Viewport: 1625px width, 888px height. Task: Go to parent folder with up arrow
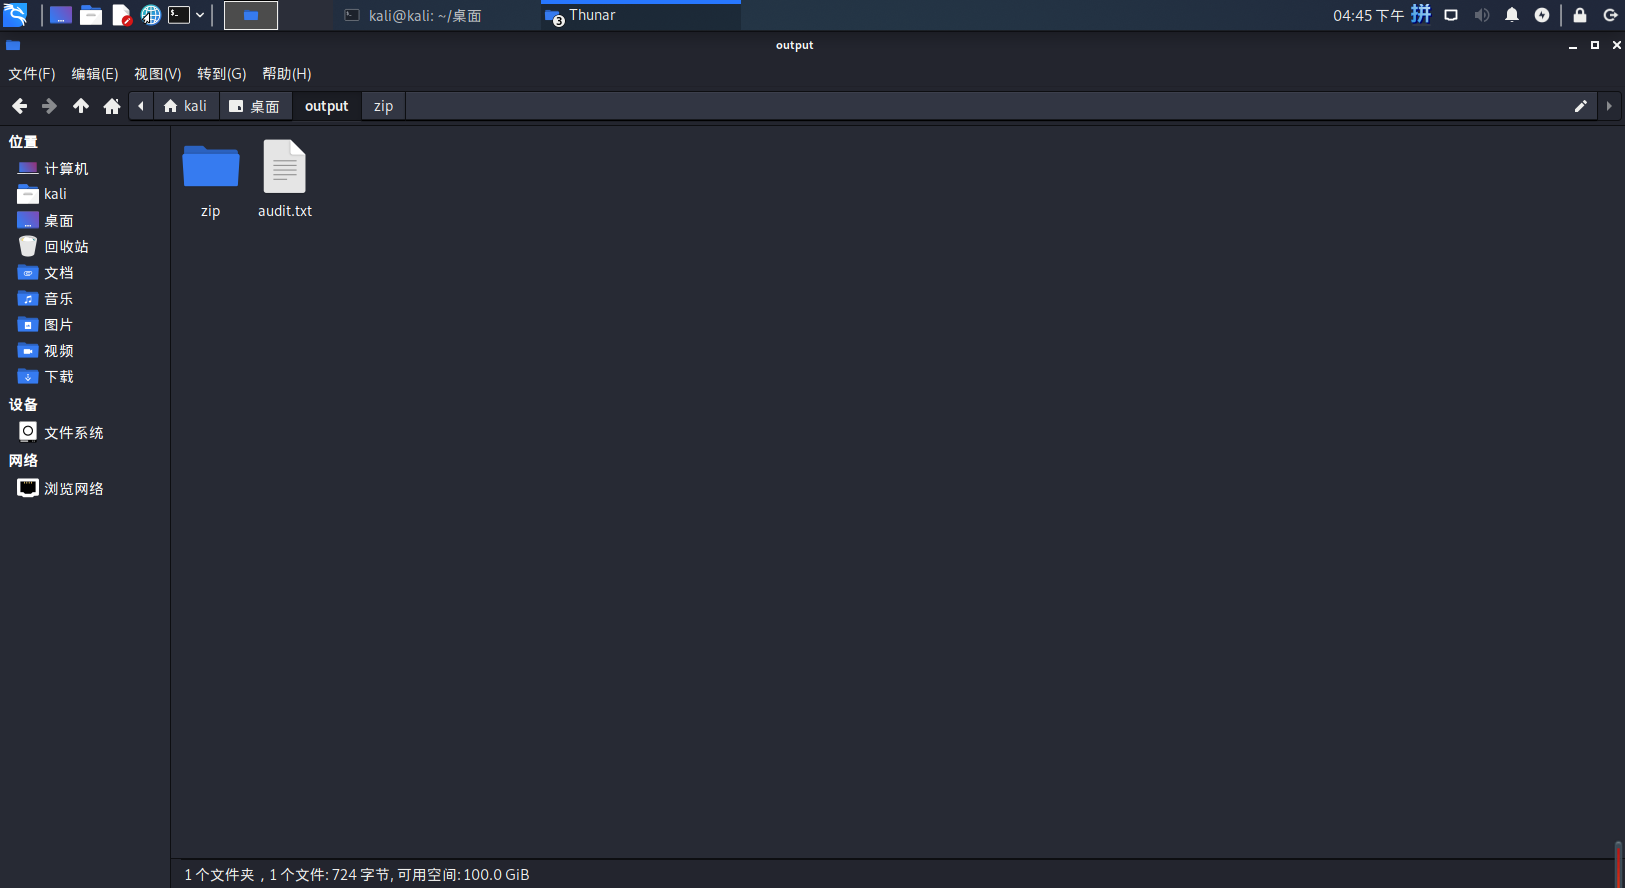(x=81, y=106)
